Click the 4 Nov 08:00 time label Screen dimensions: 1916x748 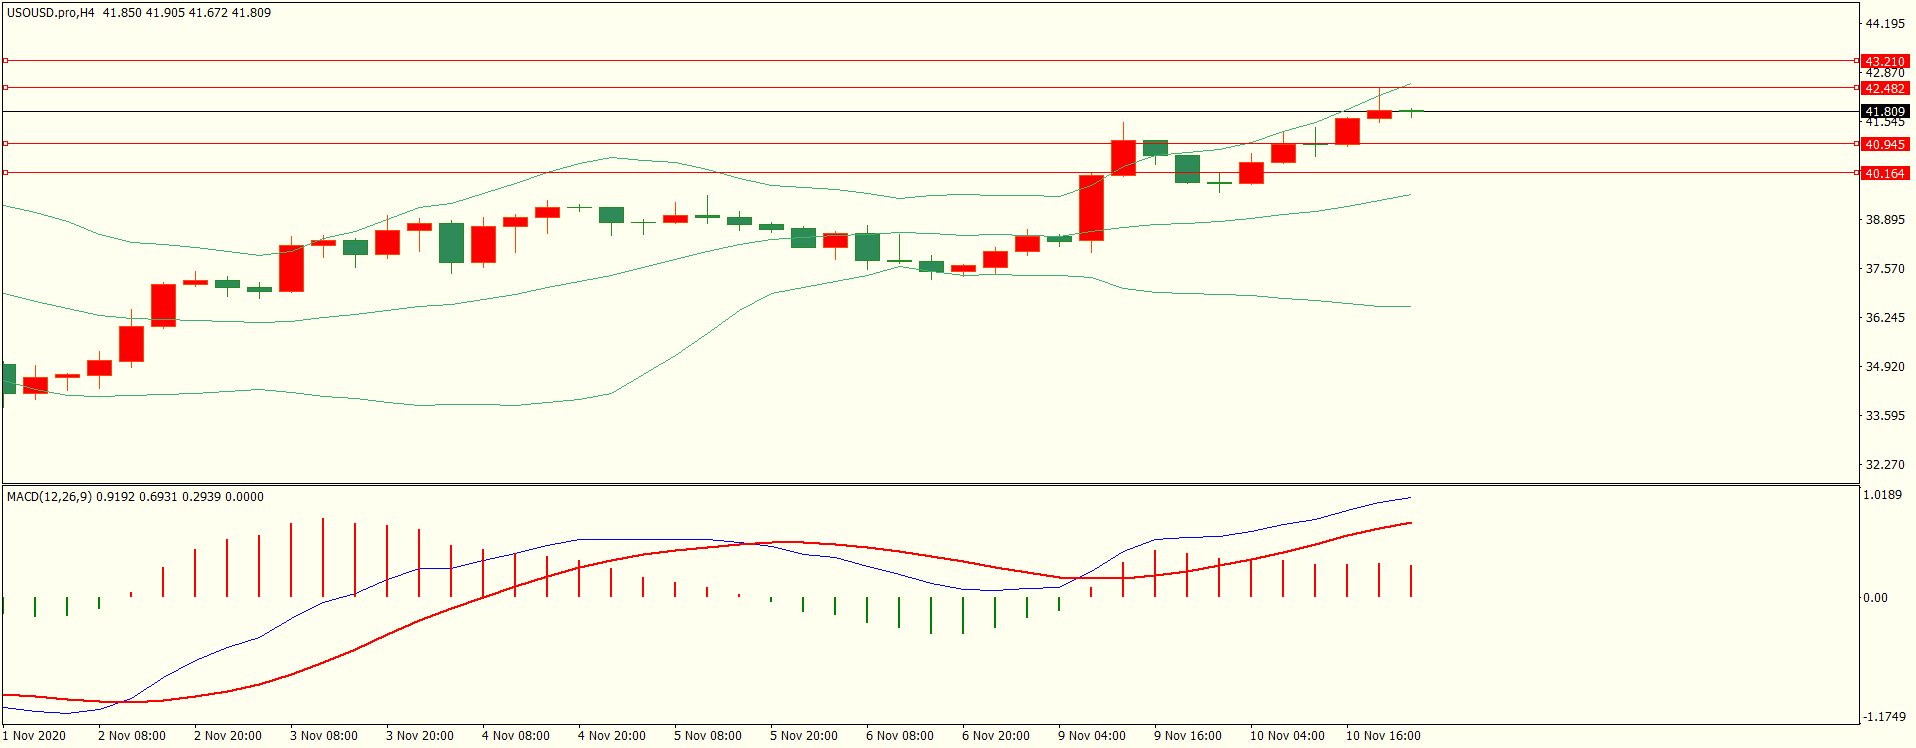(x=516, y=735)
